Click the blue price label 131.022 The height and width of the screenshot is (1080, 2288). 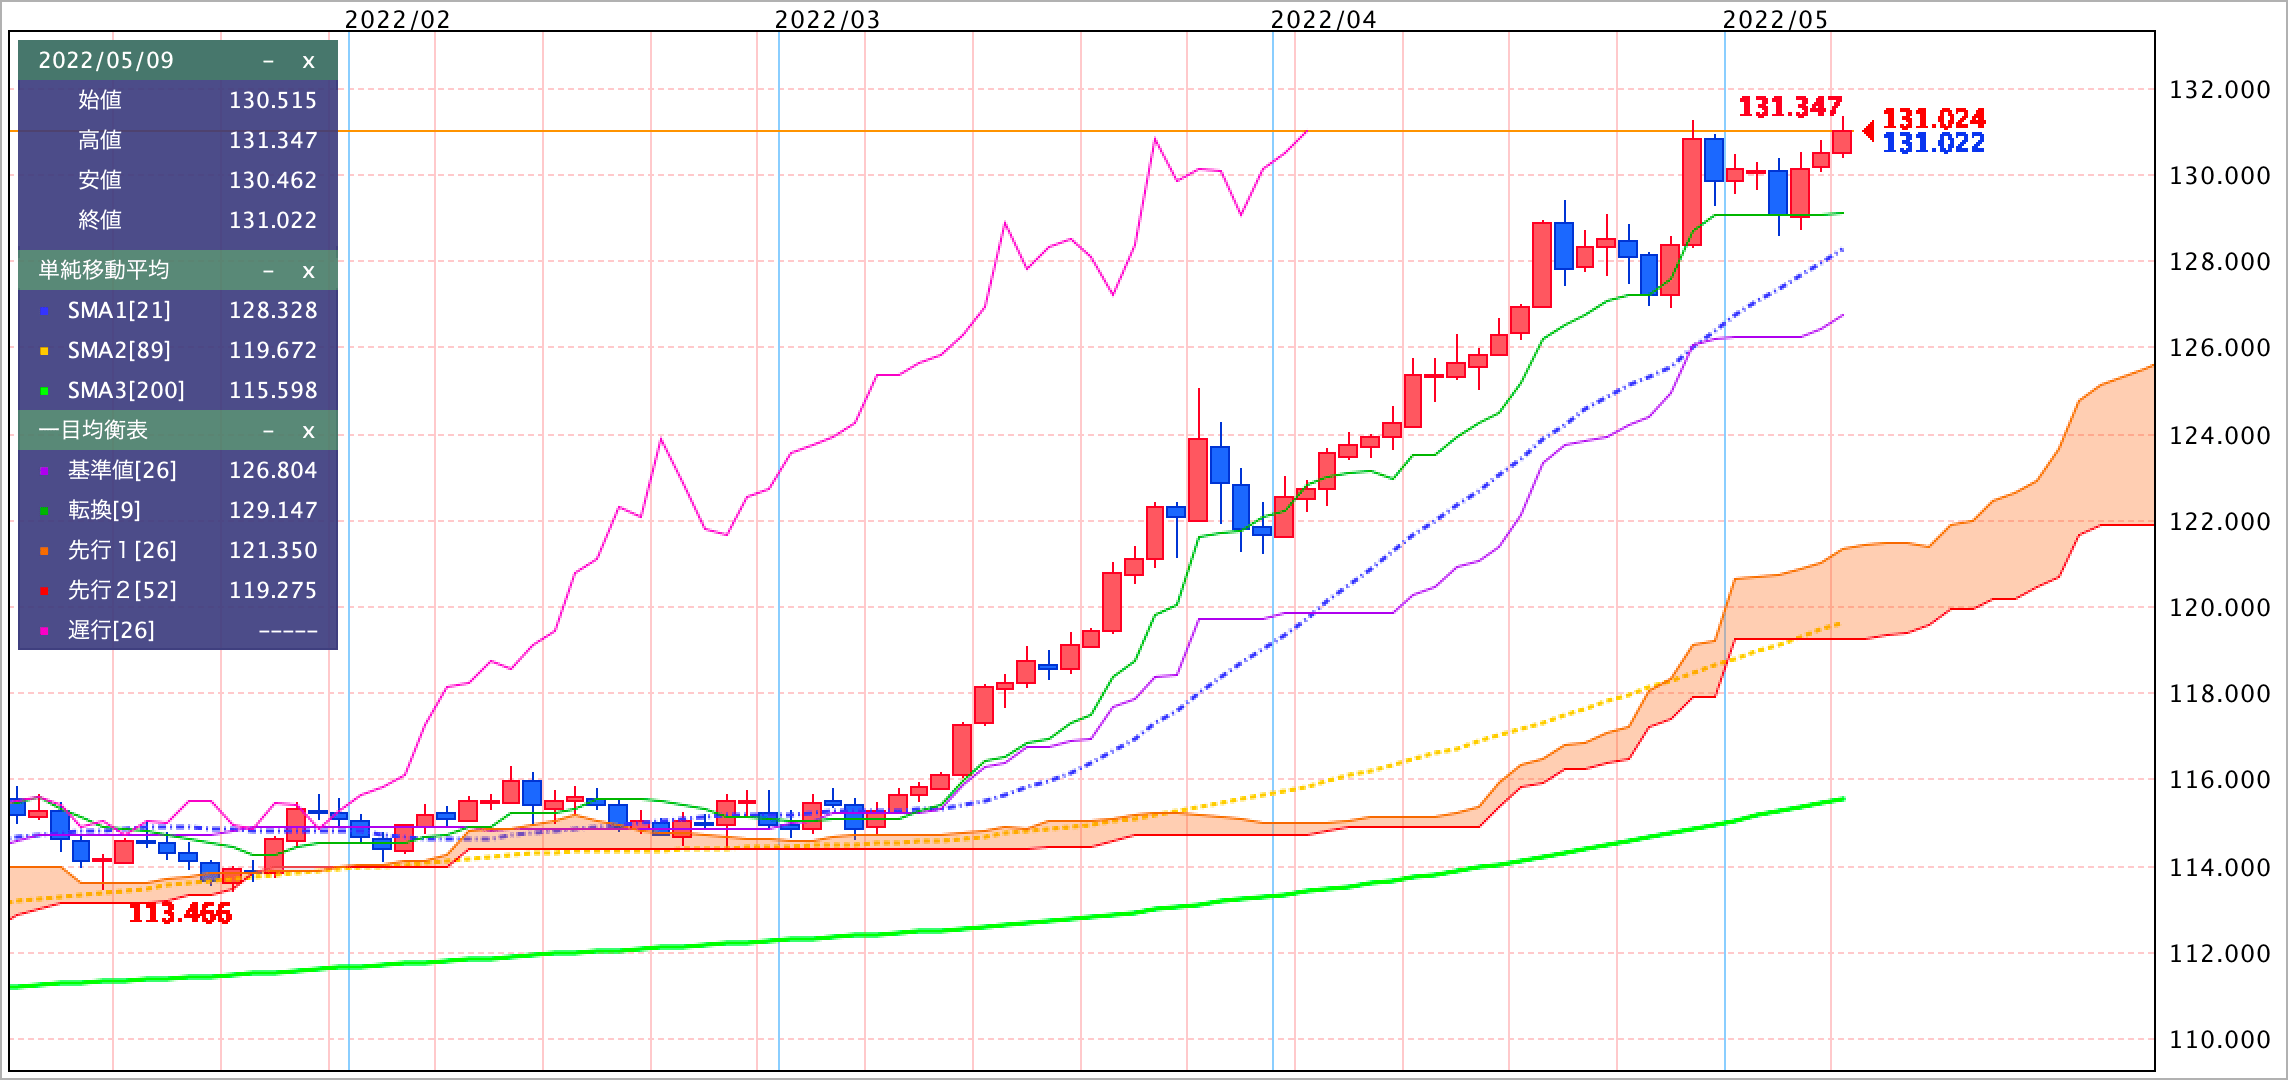pos(1934,143)
